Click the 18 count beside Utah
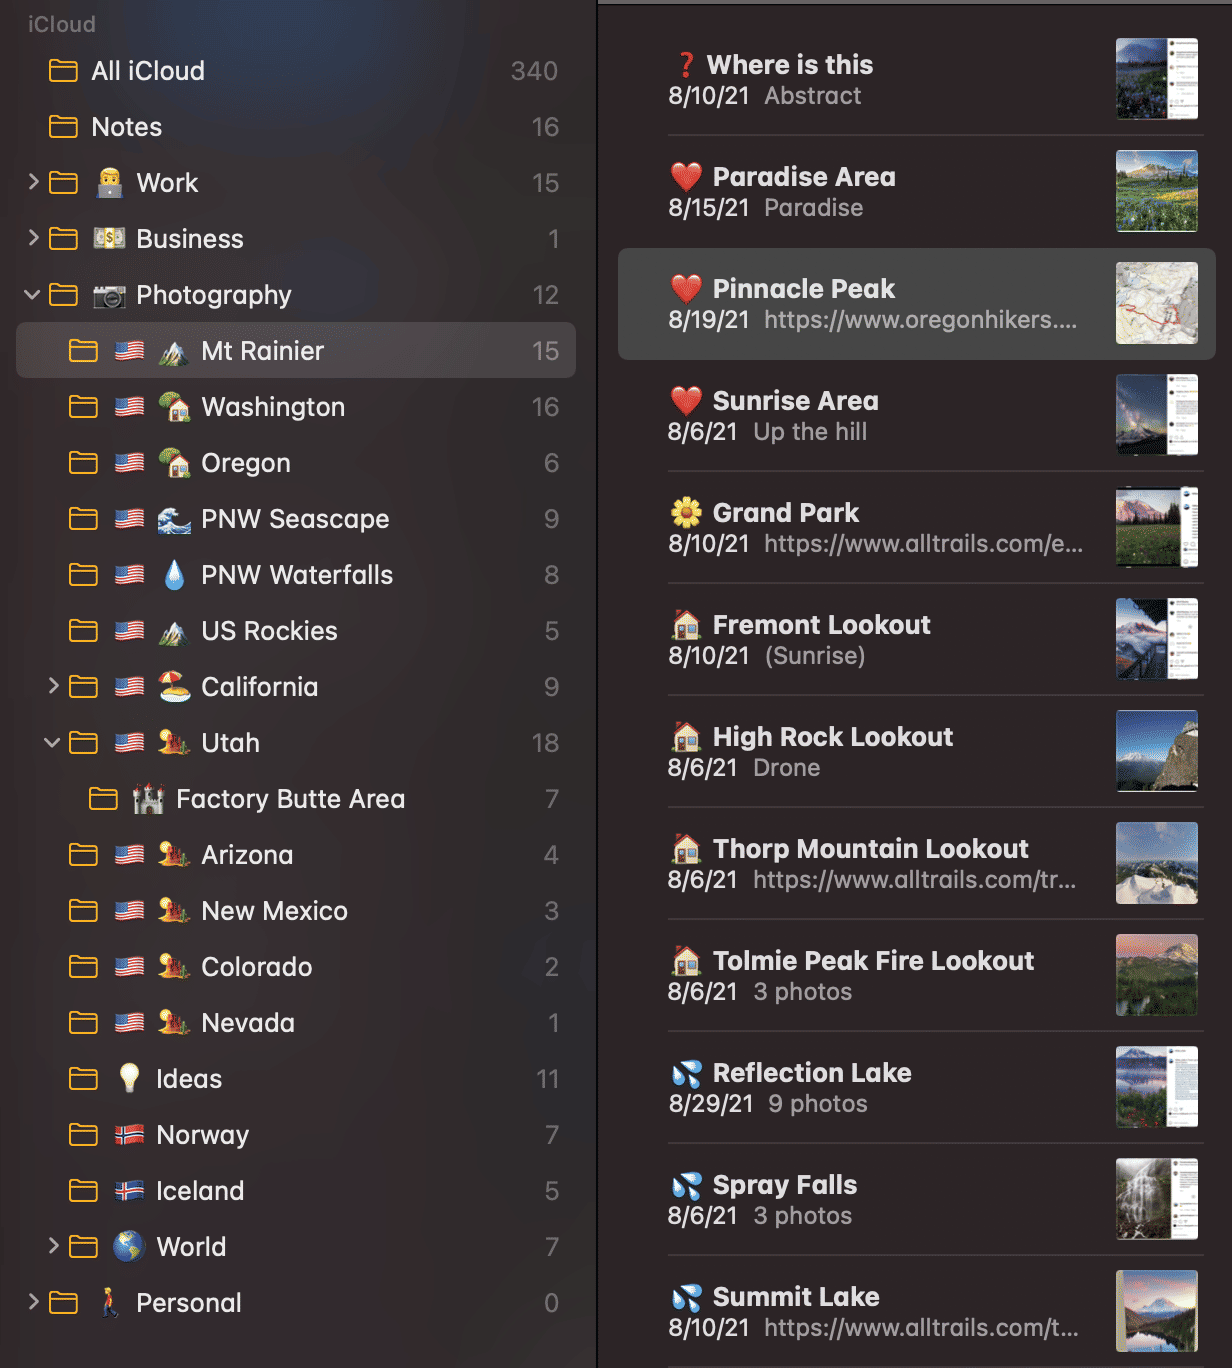The image size is (1232, 1368). pos(545,743)
